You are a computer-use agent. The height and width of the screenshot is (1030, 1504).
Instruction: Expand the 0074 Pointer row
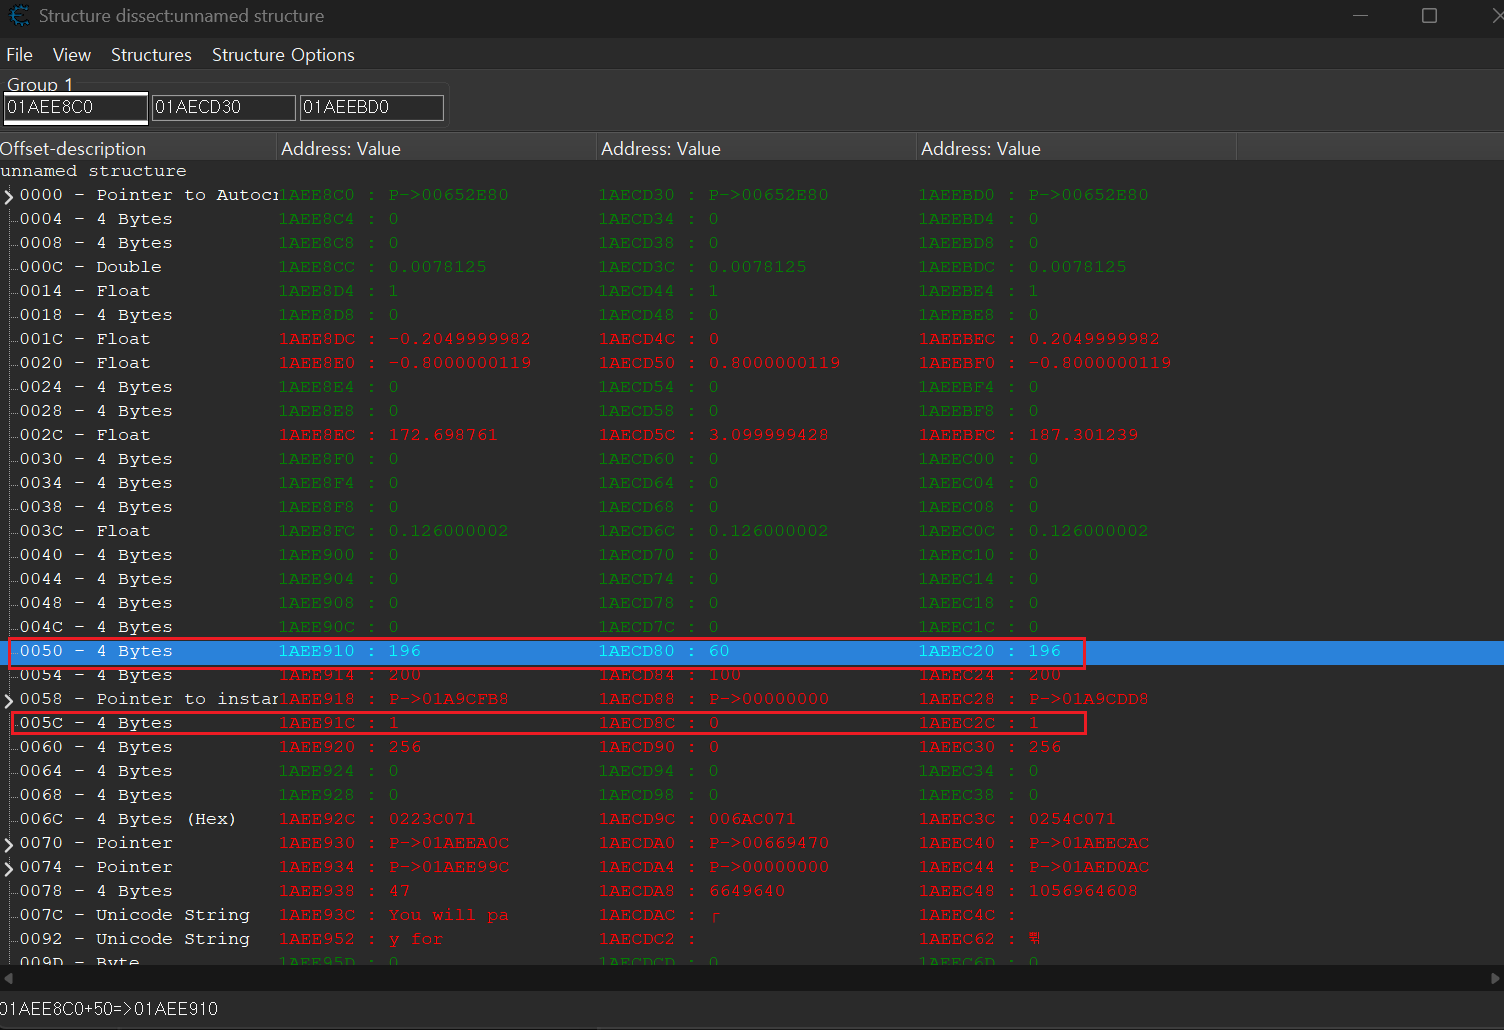coord(9,868)
